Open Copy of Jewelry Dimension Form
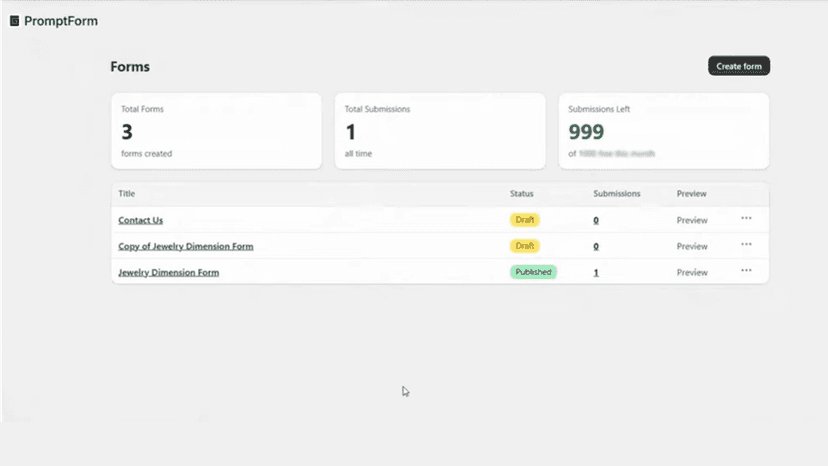The image size is (828, 466). 186,246
